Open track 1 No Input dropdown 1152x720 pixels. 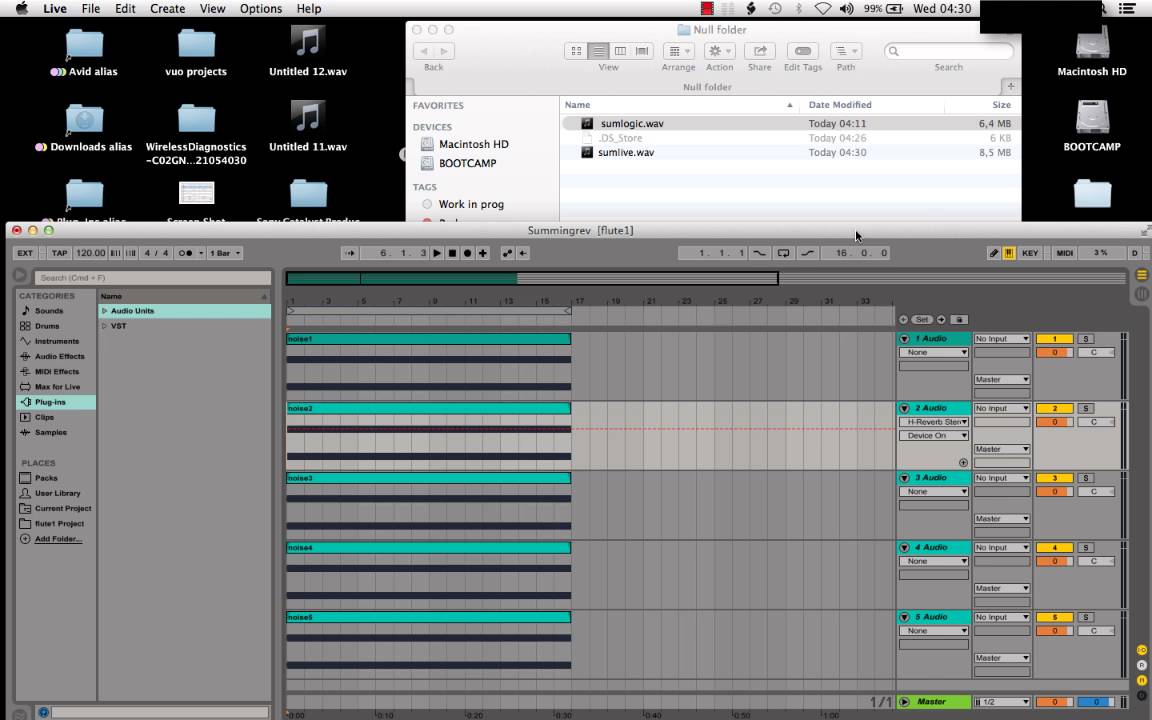(x=1002, y=339)
